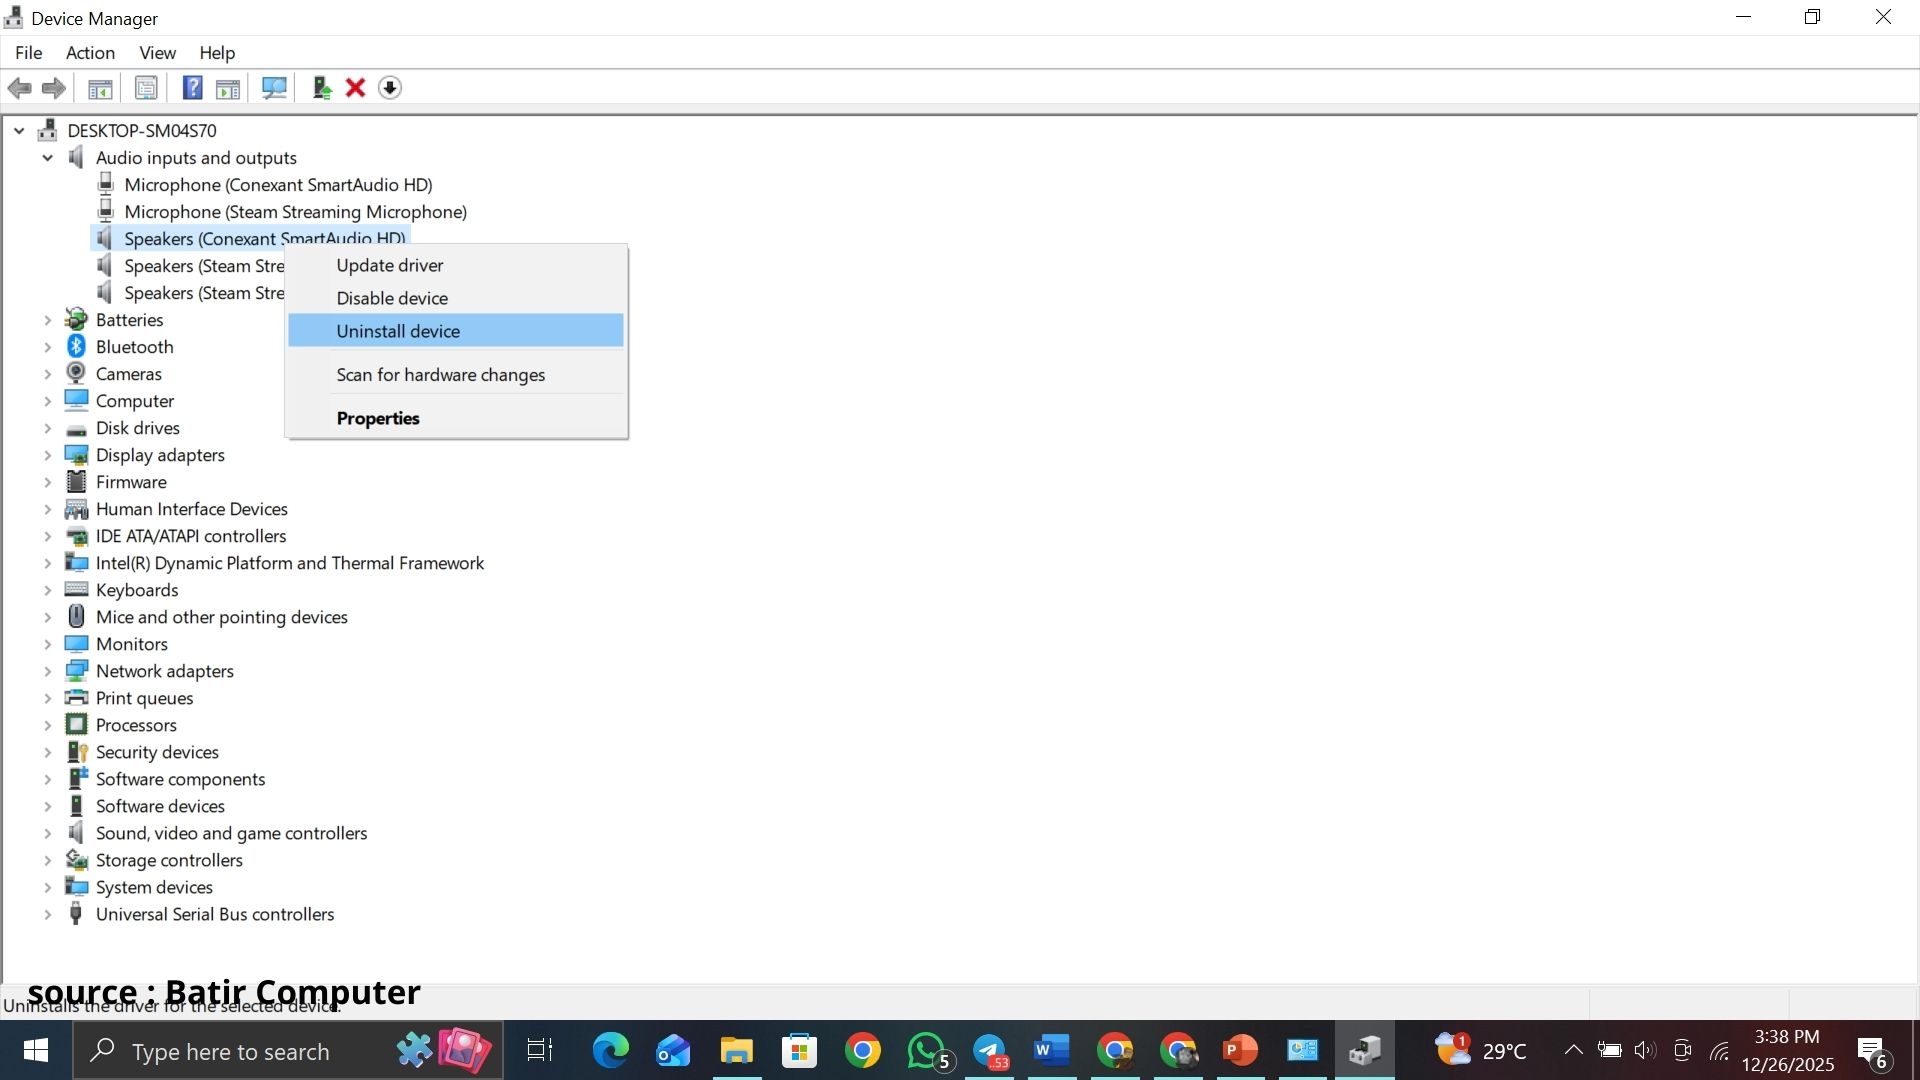Image resolution: width=1920 pixels, height=1080 pixels.
Task: Select the Storage controllers row
Action: (x=169, y=859)
